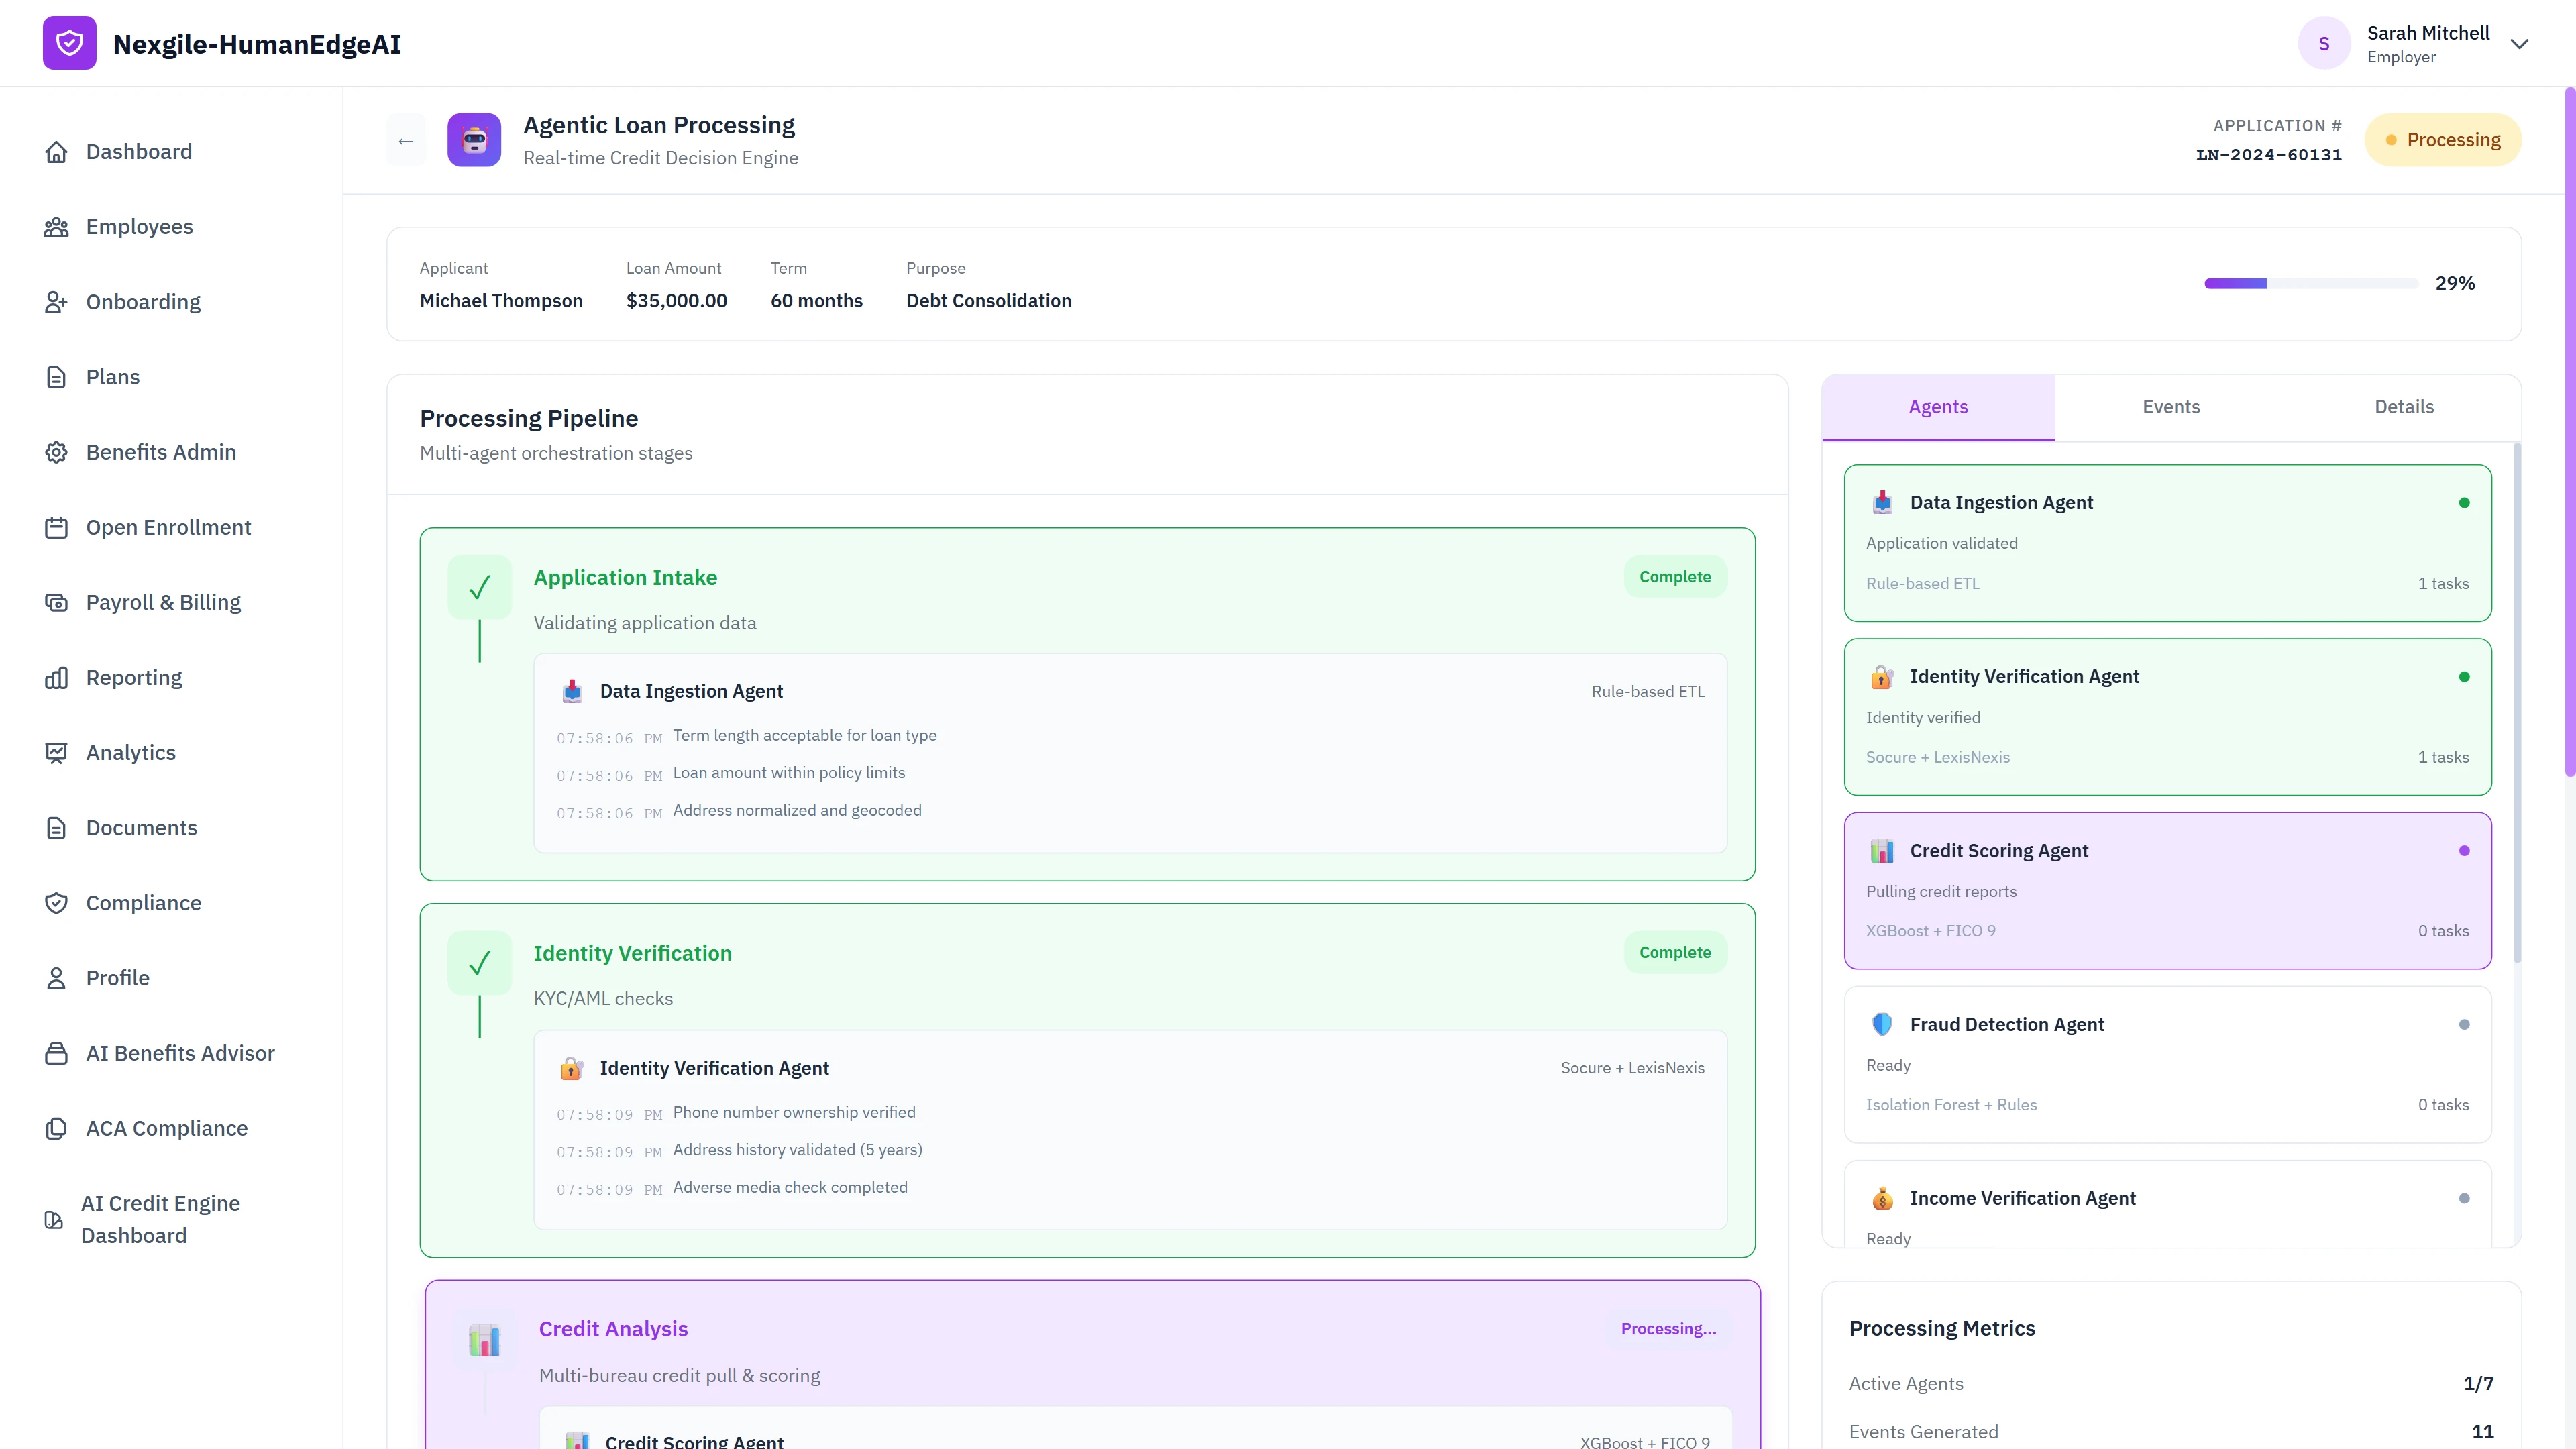Click the Payroll & Billing icon
The height and width of the screenshot is (1449, 2576).
point(57,602)
